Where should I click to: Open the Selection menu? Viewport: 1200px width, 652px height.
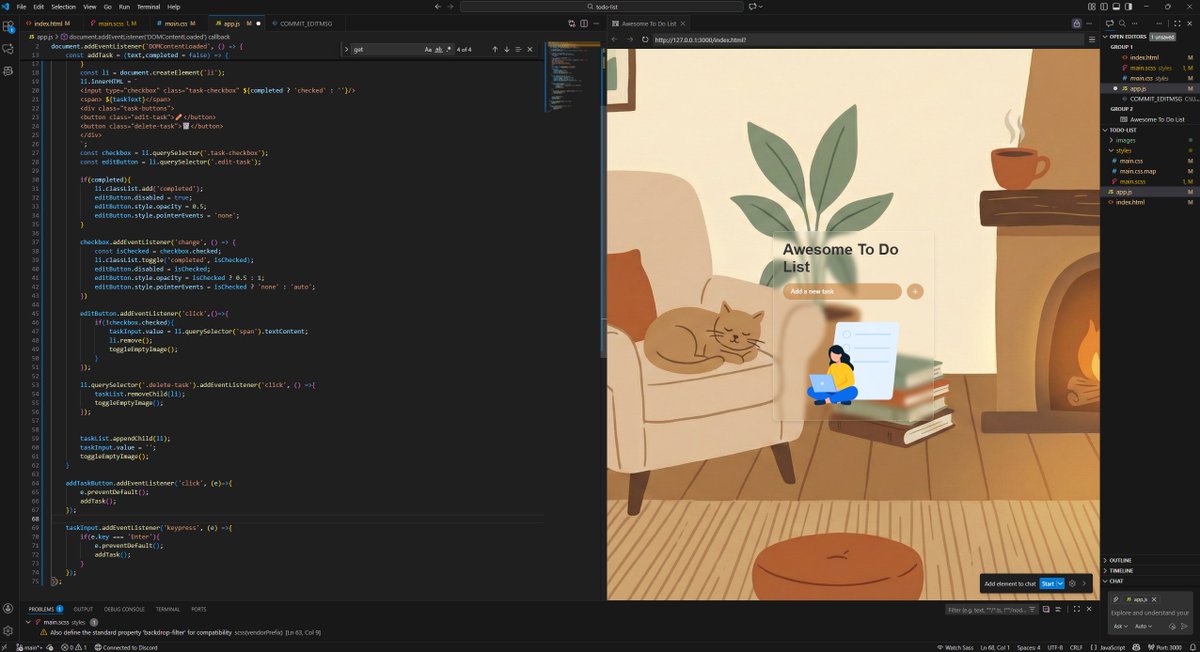coord(63,6)
